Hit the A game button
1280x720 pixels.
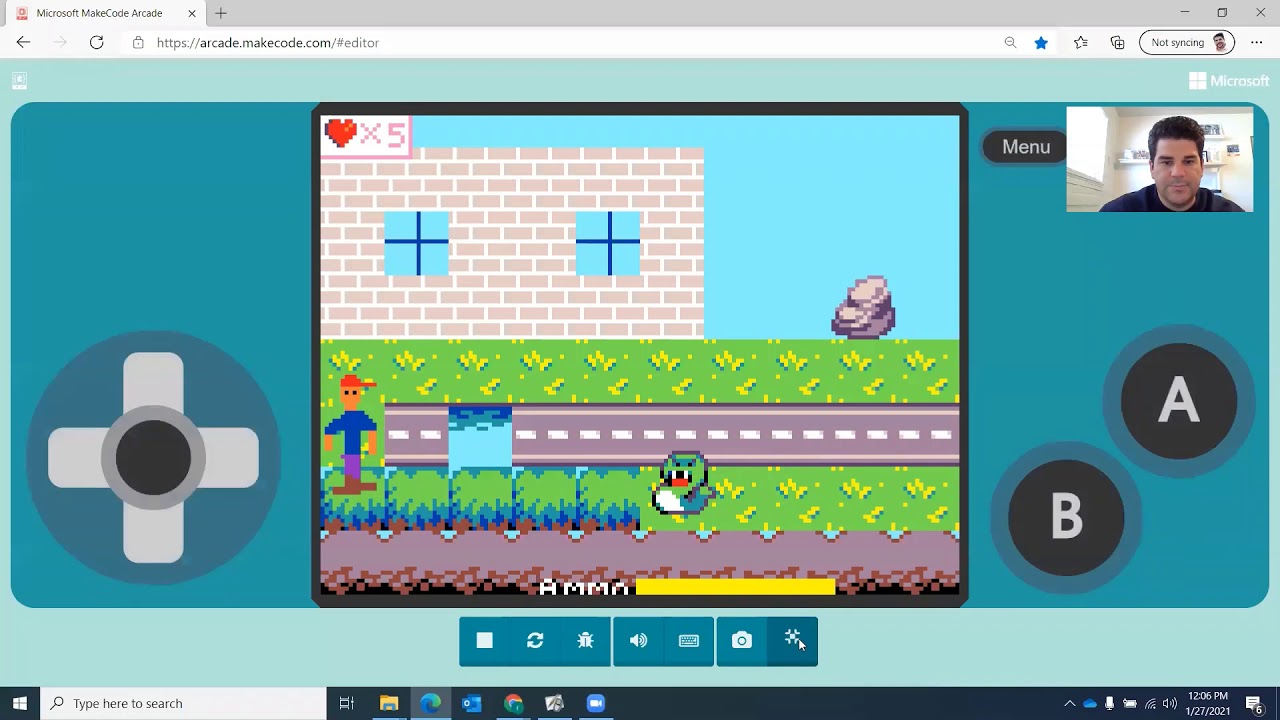(1178, 401)
